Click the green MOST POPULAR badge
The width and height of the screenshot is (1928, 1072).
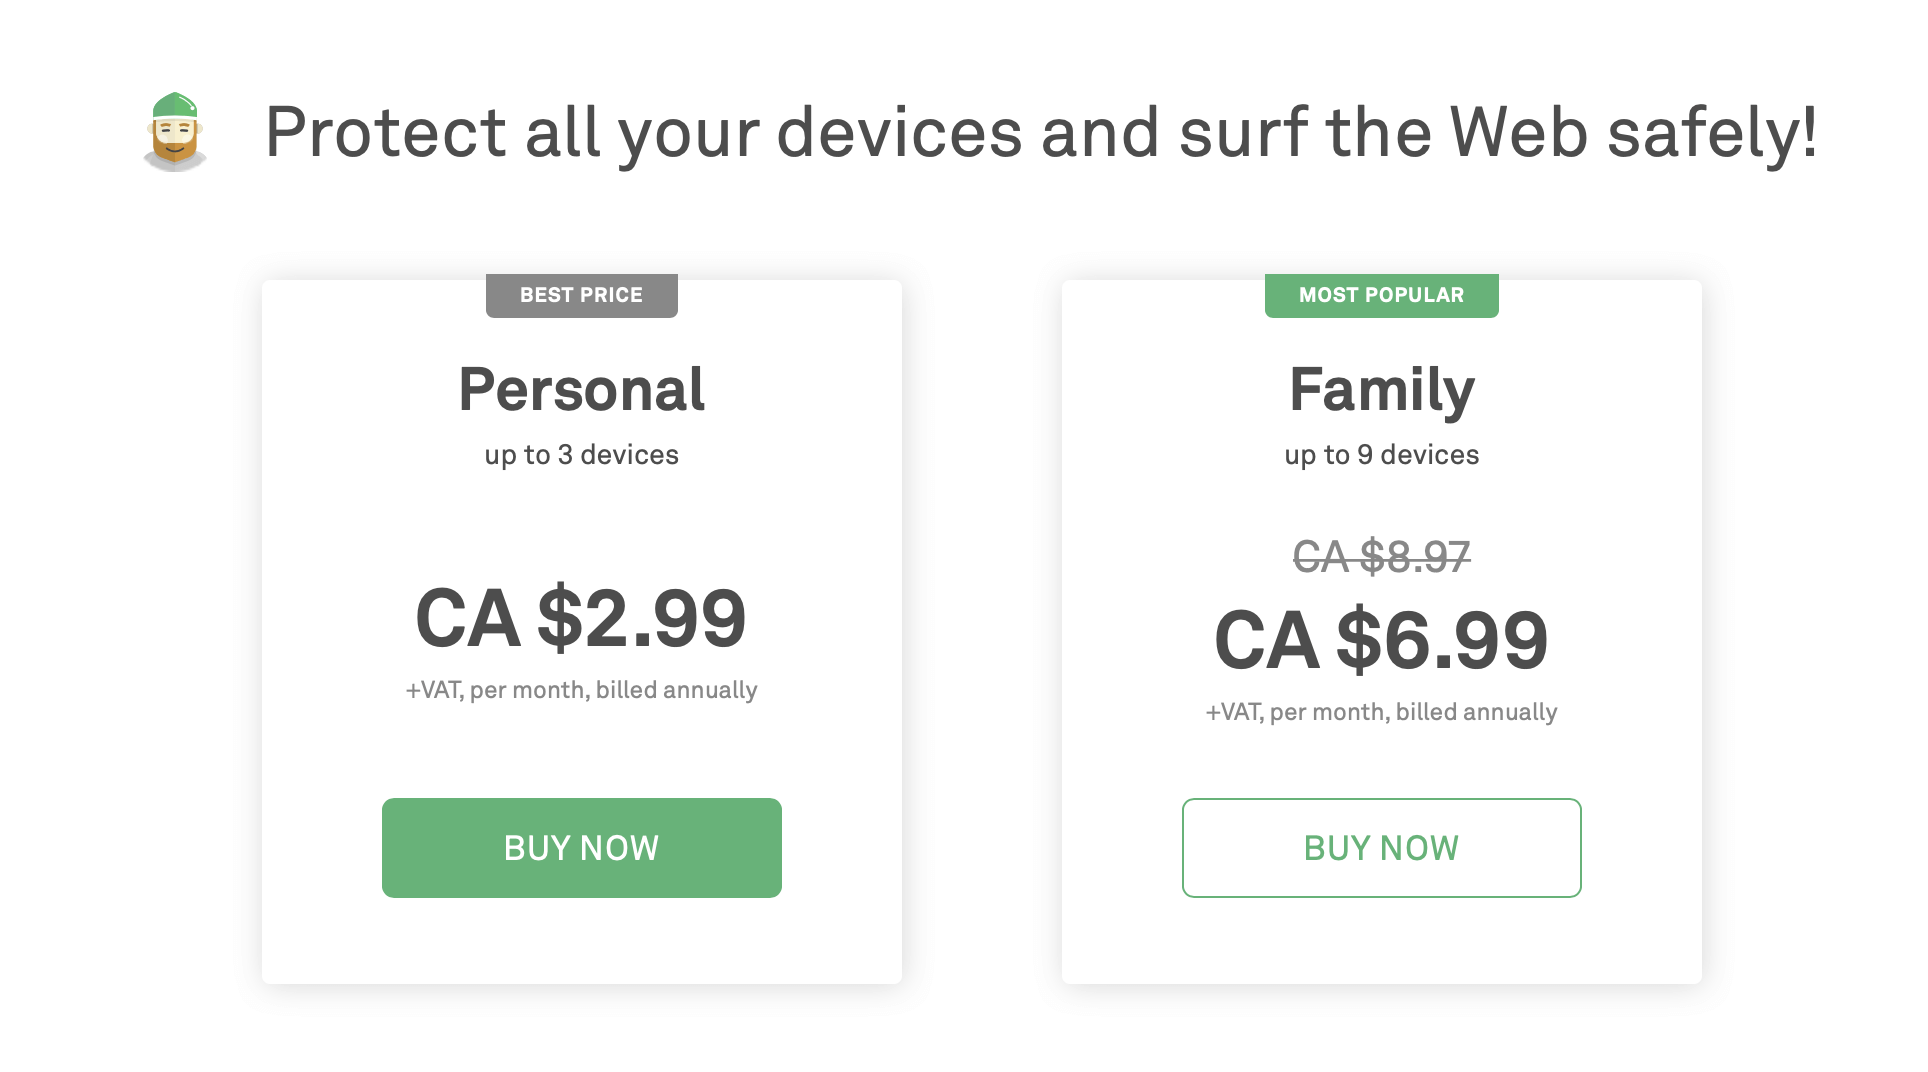[1381, 296]
